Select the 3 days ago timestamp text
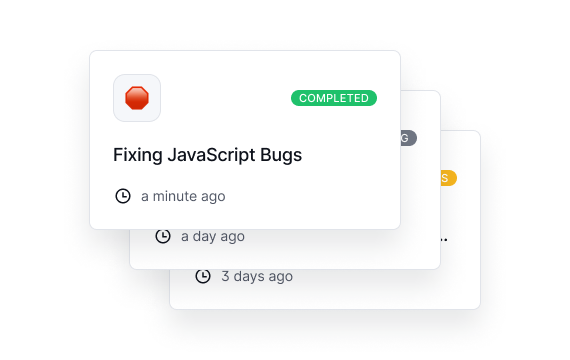 pos(257,276)
